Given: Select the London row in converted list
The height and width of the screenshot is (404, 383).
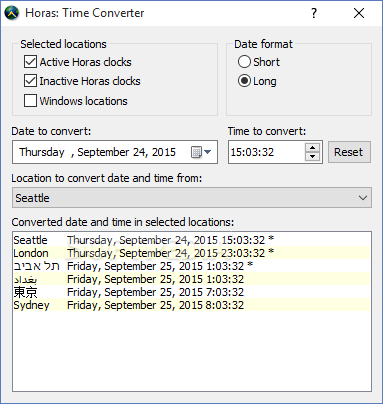Looking at the screenshot, I should 192,253.
